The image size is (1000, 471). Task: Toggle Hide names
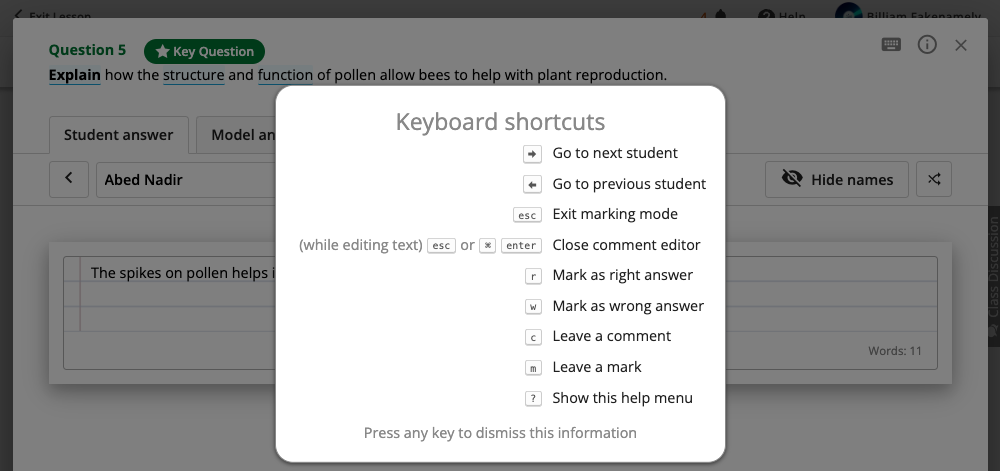click(837, 180)
